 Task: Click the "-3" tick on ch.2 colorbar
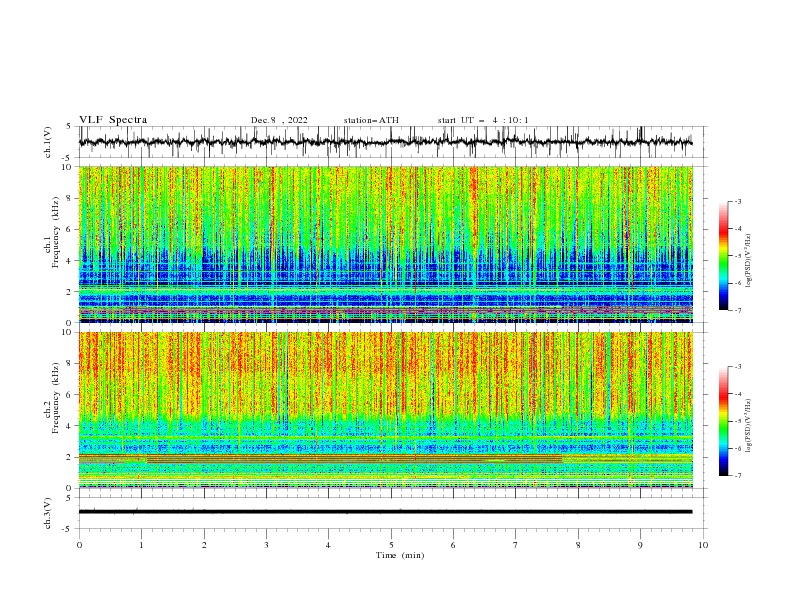pos(737,367)
